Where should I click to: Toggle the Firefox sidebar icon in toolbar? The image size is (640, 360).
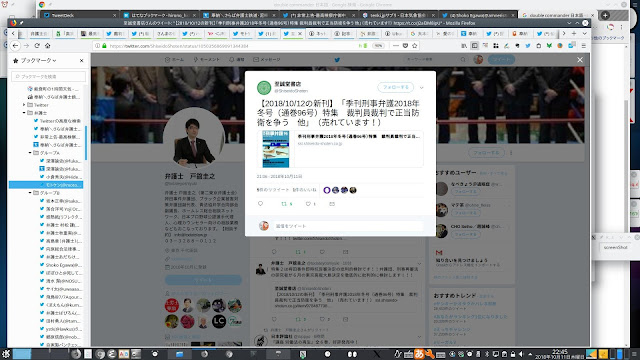click(475, 46)
